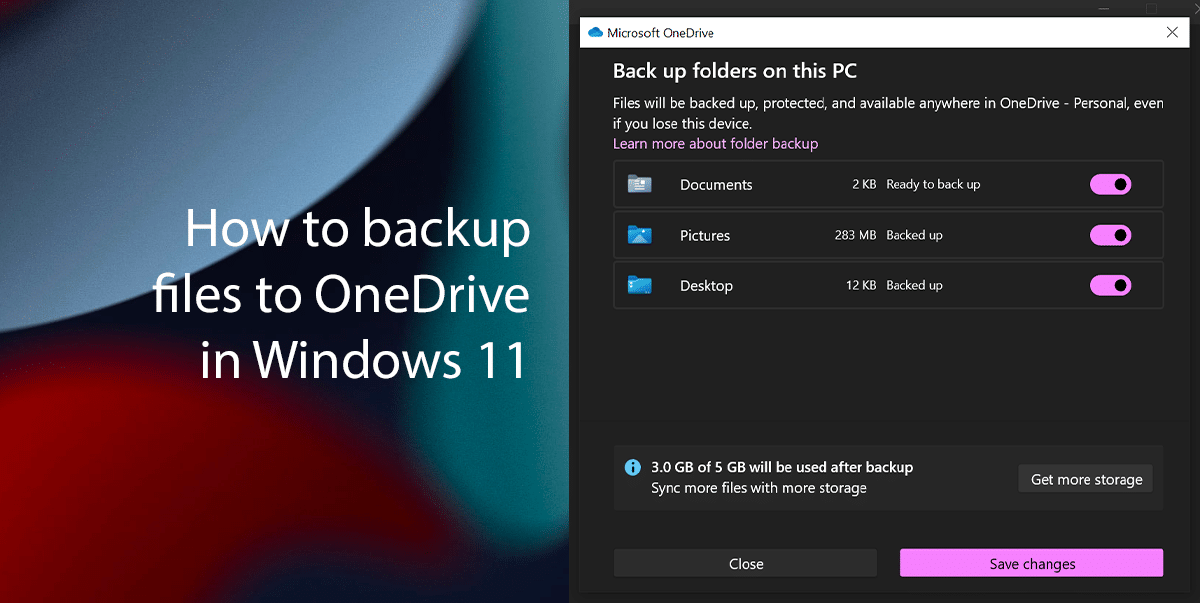Image resolution: width=1200 pixels, height=603 pixels.
Task: Click the info icon next to the storage message
Action: [631, 467]
